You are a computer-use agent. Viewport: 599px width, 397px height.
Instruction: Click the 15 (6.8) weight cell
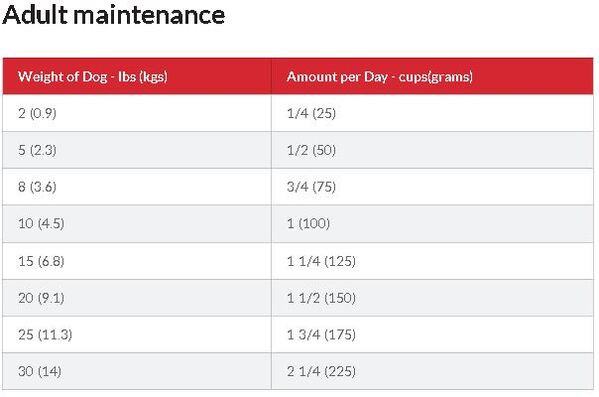point(137,261)
